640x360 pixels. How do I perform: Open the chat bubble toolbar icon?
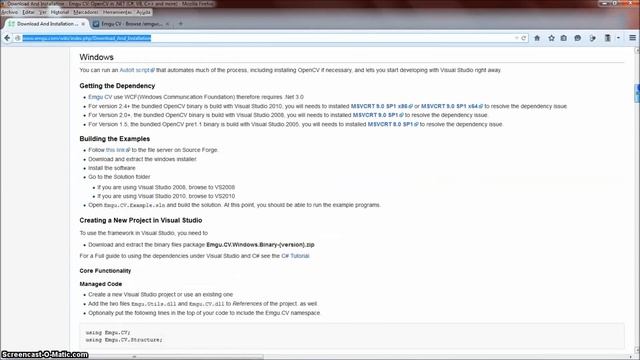(x=578, y=38)
